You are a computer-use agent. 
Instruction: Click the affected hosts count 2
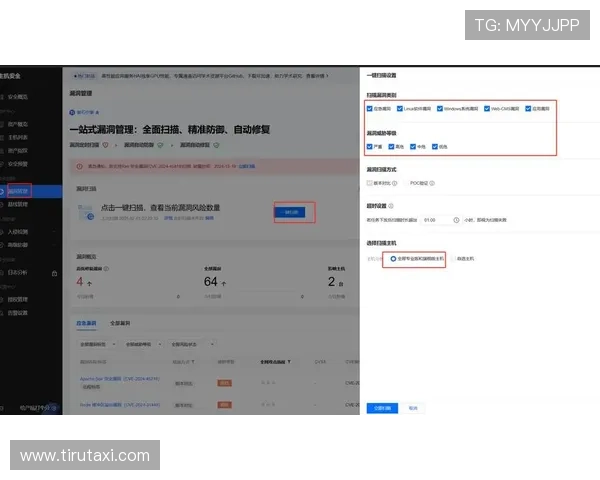[x=331, y=282]
